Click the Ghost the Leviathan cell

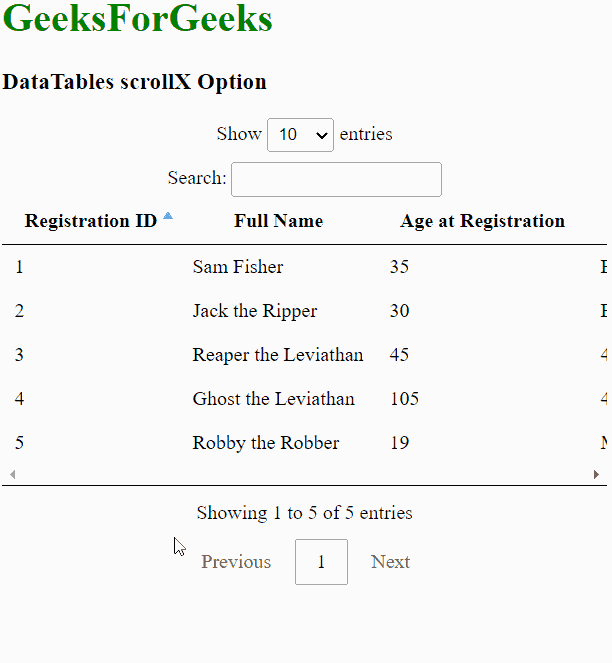coord(273,399)
